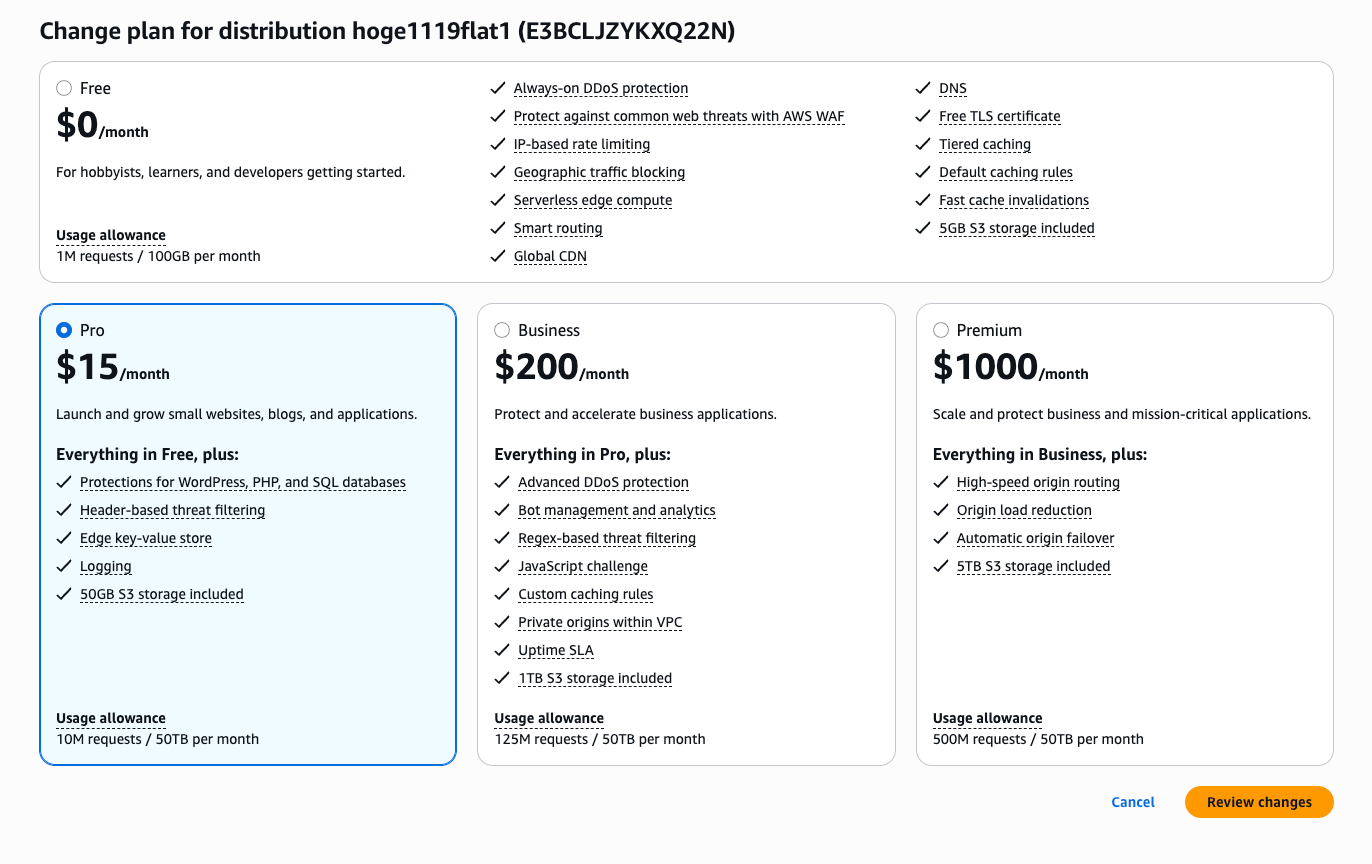Click the High-speed origin routing term

point(1038,483)
